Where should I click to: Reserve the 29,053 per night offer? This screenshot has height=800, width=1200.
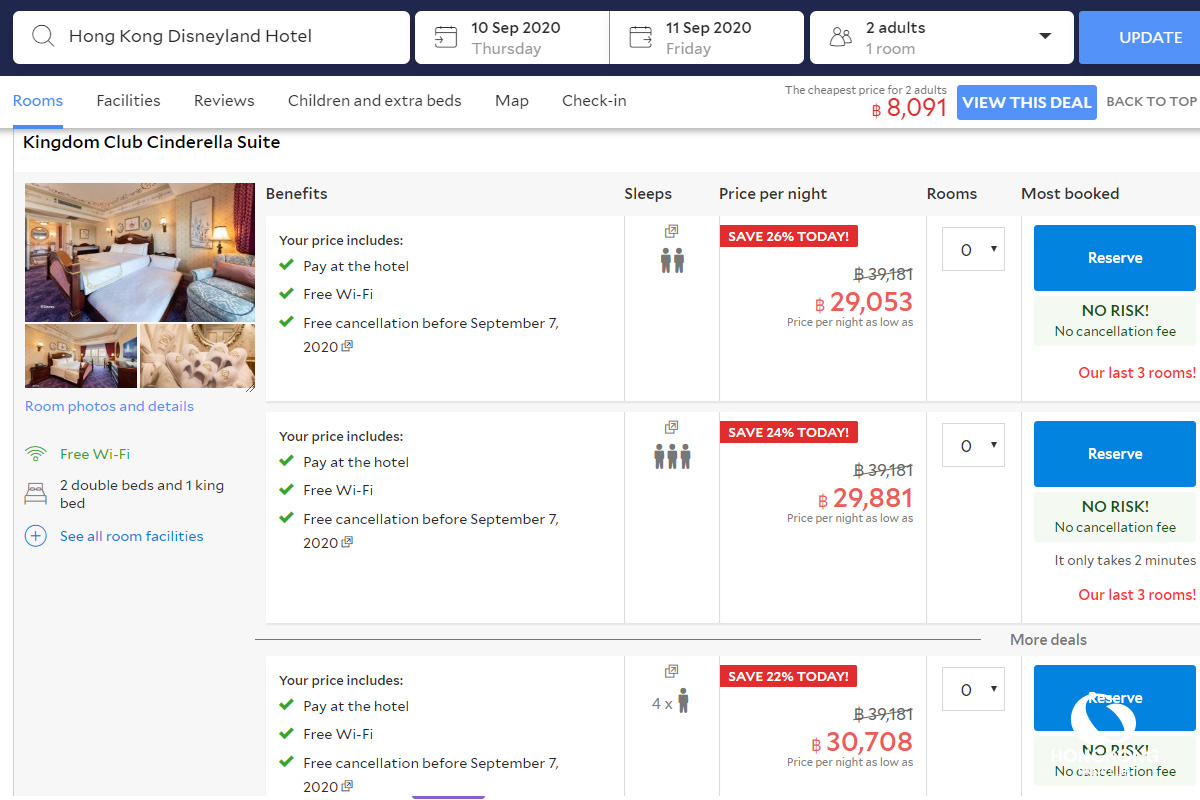click(x=1115, y=258)
